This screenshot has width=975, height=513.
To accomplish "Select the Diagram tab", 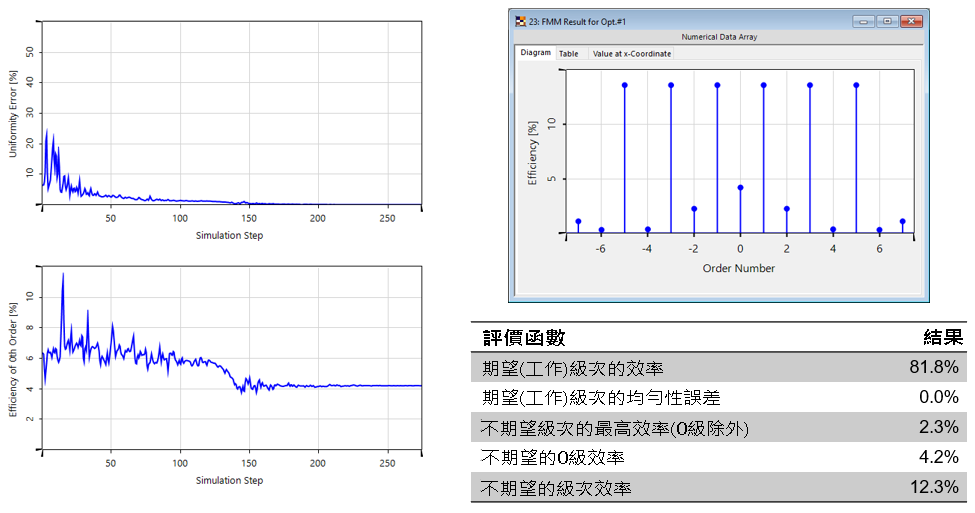I will coord(535,53).
